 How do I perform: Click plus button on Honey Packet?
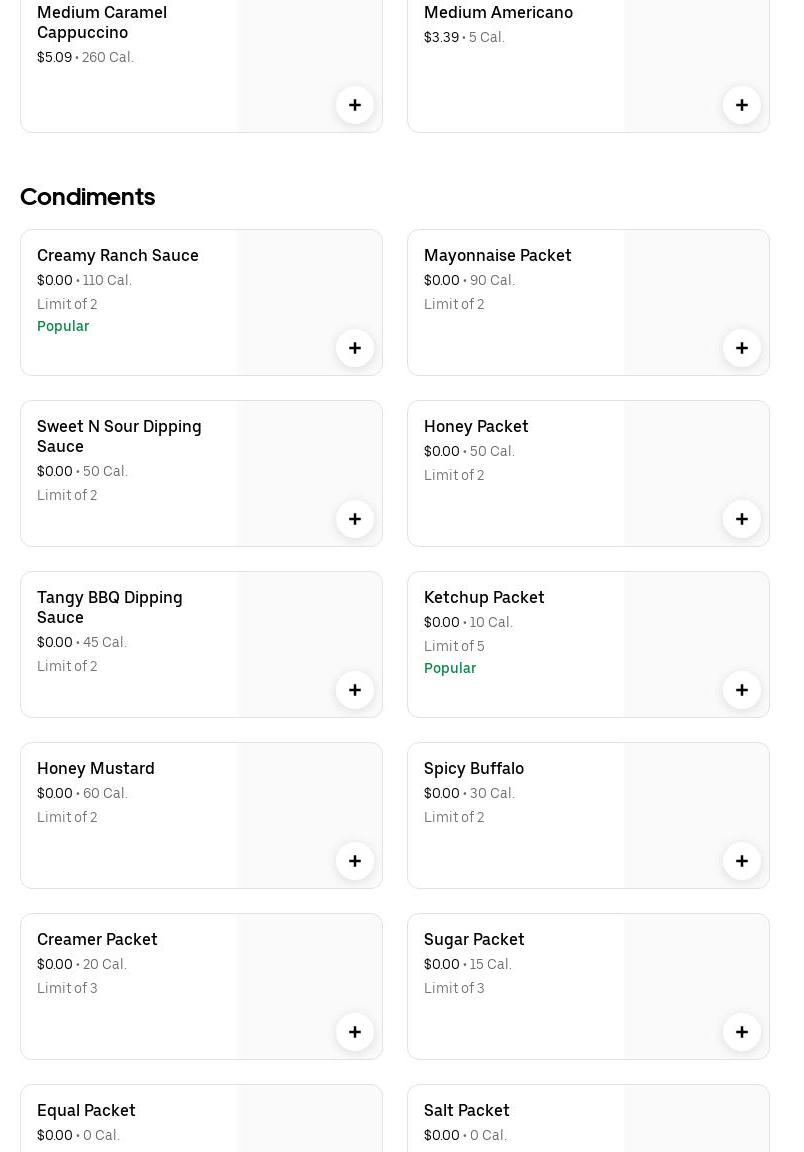click(742, 519)
